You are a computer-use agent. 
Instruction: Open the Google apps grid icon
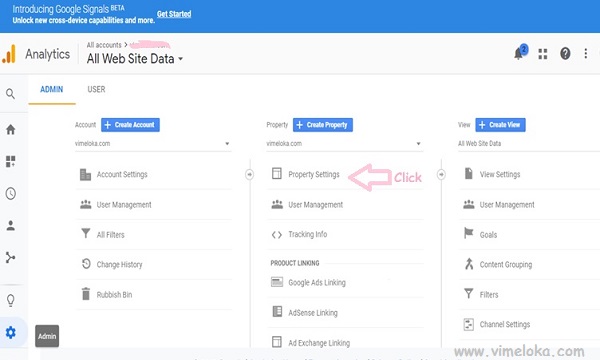(x=543, y=54)
